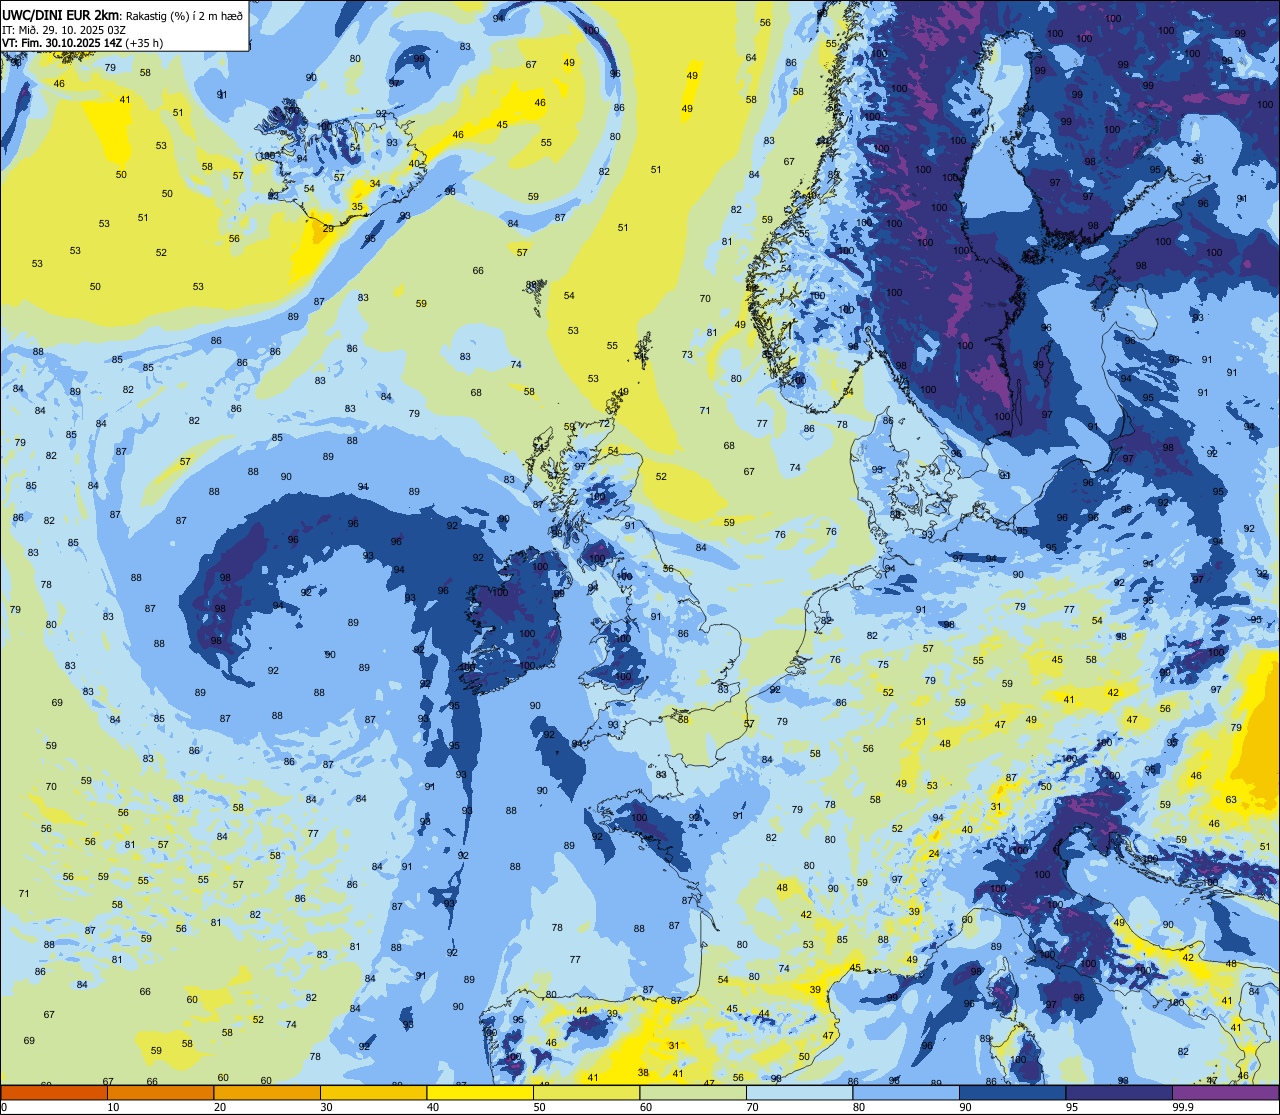
Task: Click the 0–10% dark orange legend swatch
Action: (54, 1093)
